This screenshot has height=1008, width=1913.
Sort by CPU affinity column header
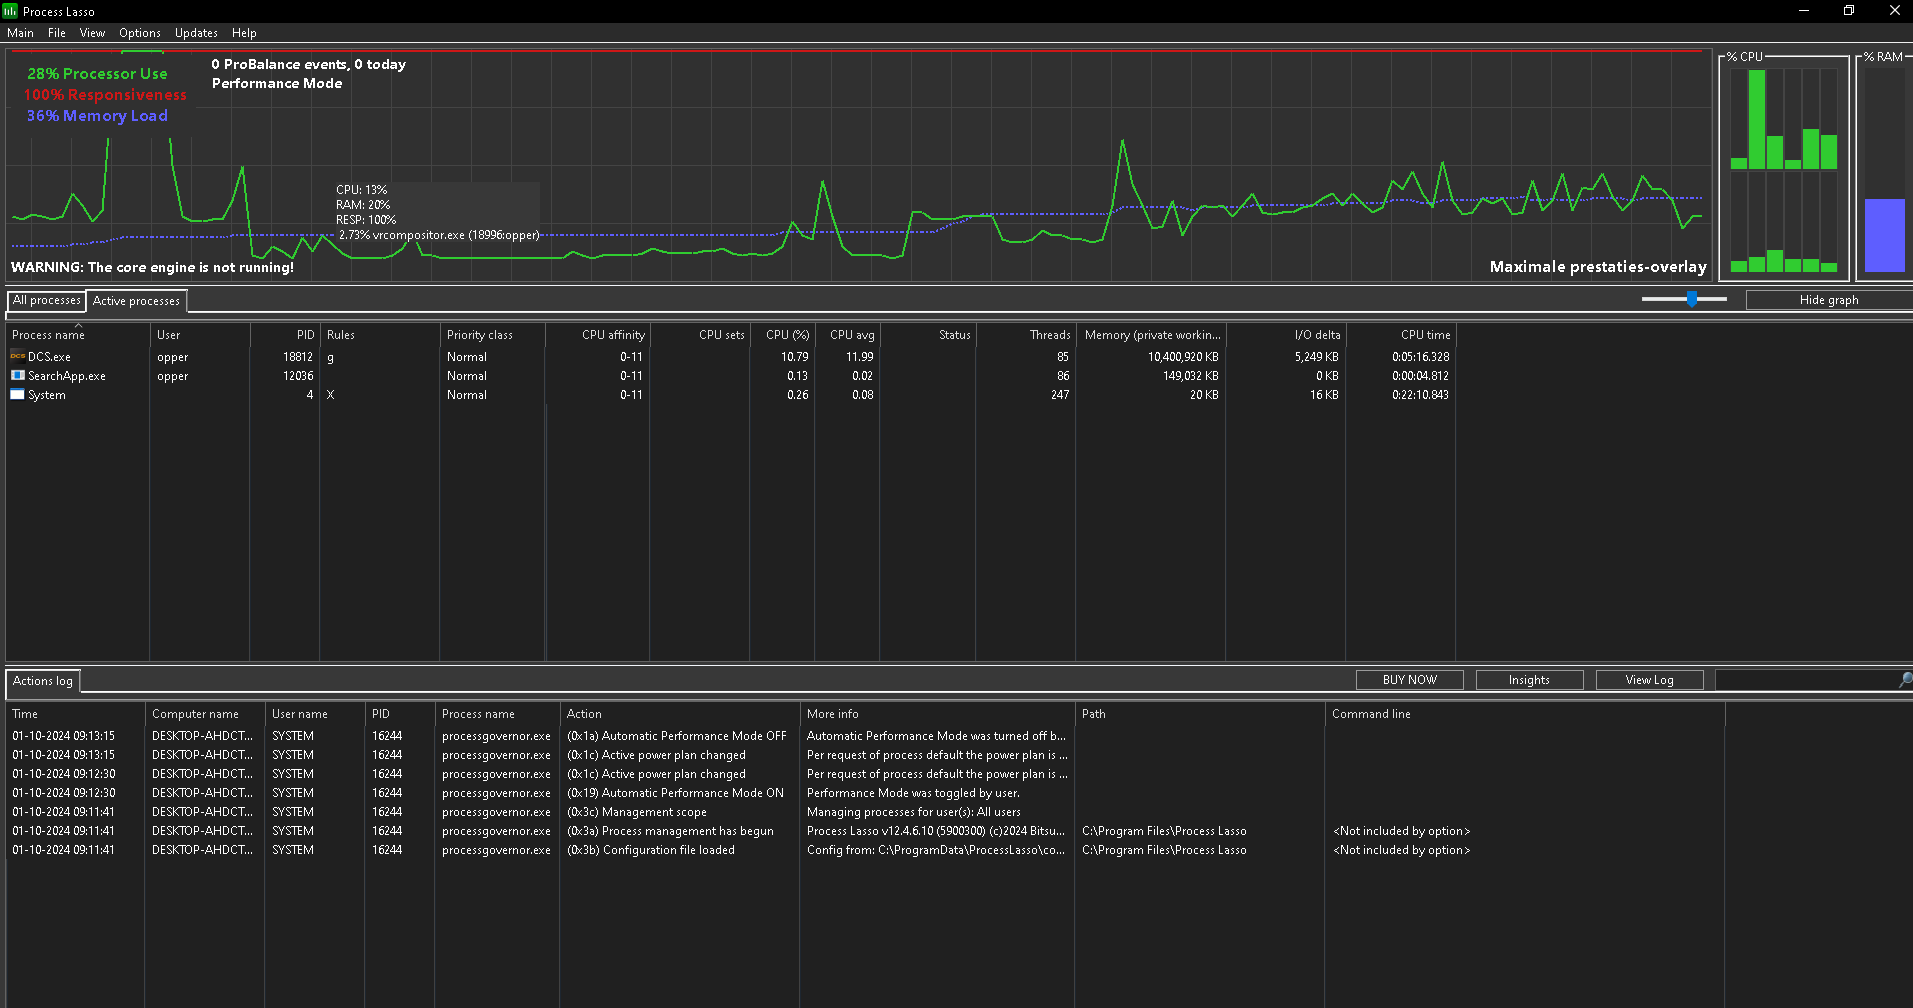coord(598,335)
